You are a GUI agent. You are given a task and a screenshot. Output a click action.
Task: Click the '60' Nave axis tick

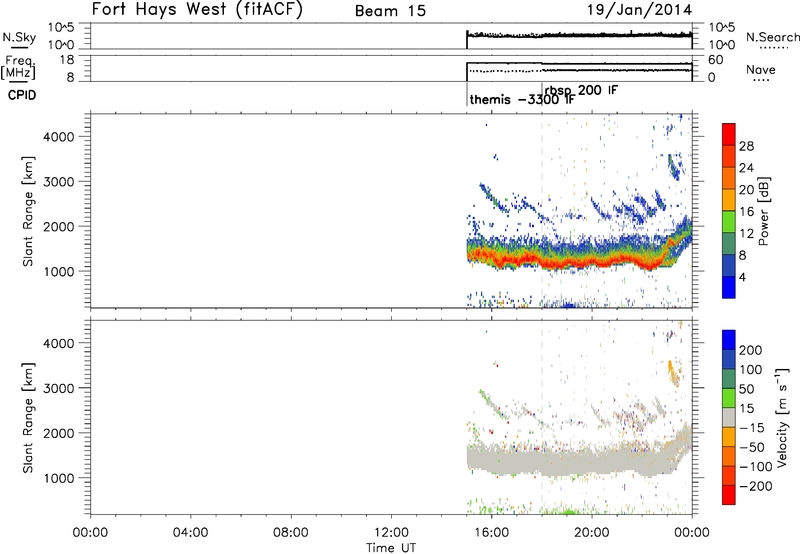(x=716, y=60)
